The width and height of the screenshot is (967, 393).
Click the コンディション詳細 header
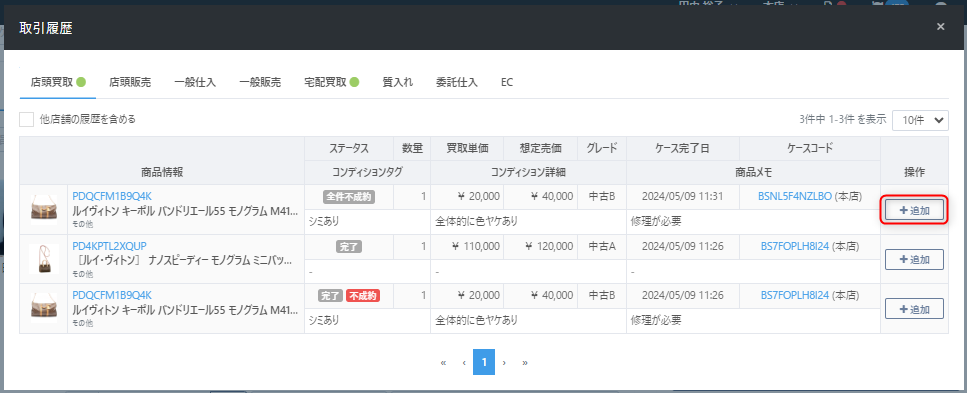click(x=529, y=173)
